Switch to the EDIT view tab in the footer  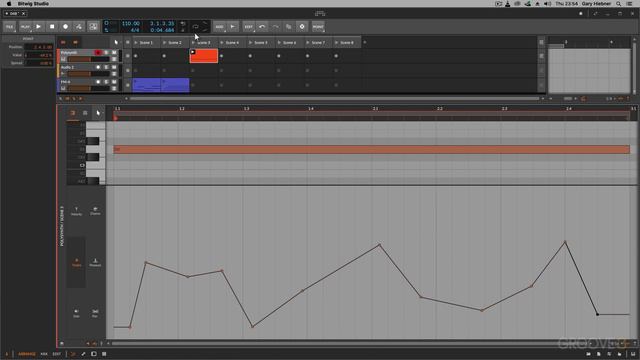[x=57, y=354]
